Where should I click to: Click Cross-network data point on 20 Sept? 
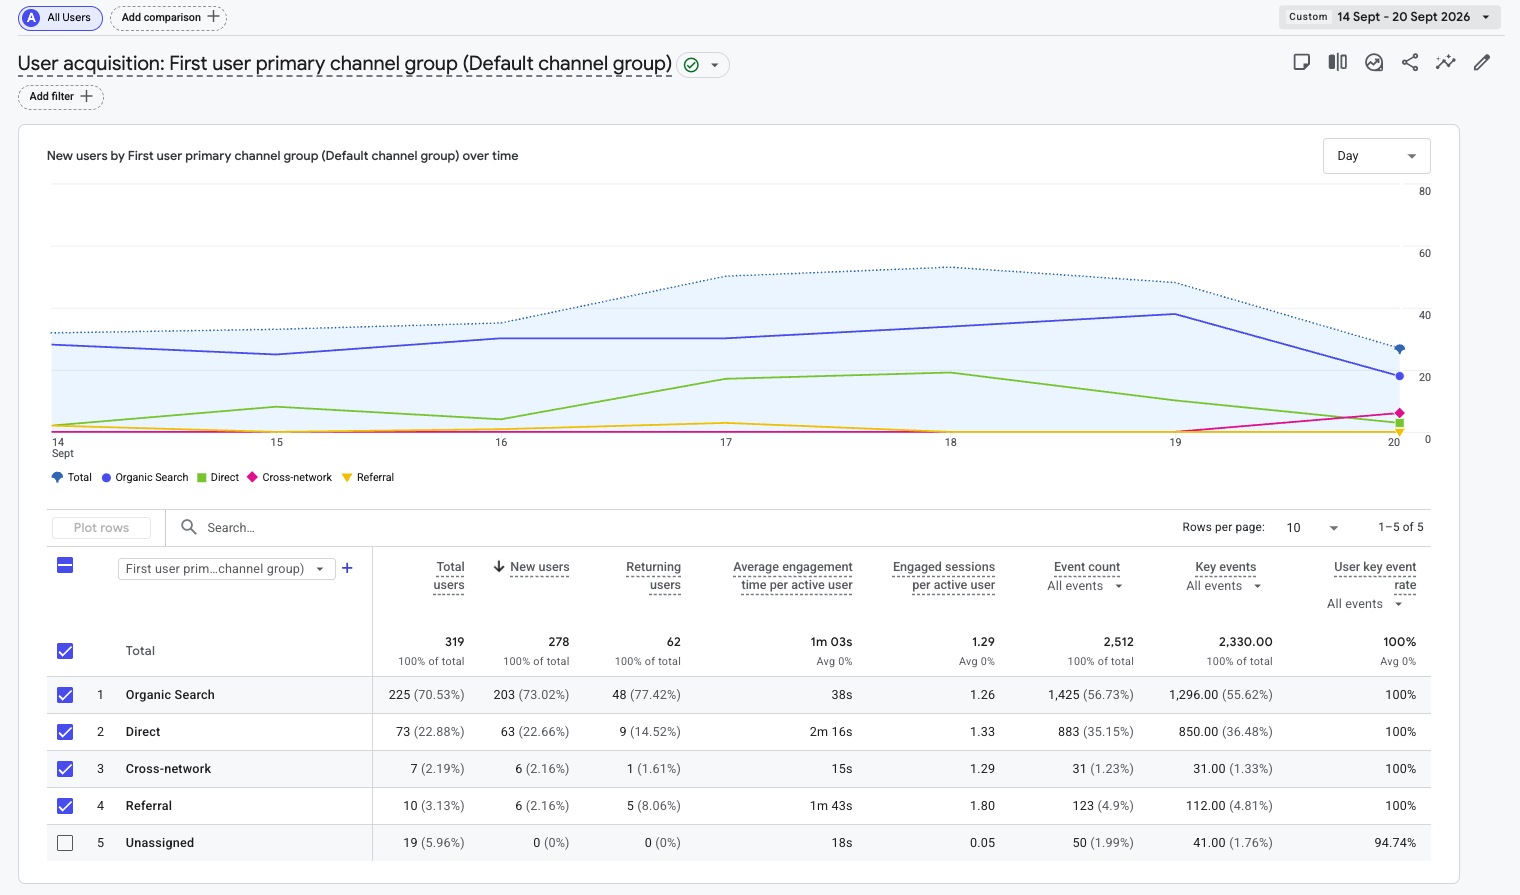tap(1399, 413)
